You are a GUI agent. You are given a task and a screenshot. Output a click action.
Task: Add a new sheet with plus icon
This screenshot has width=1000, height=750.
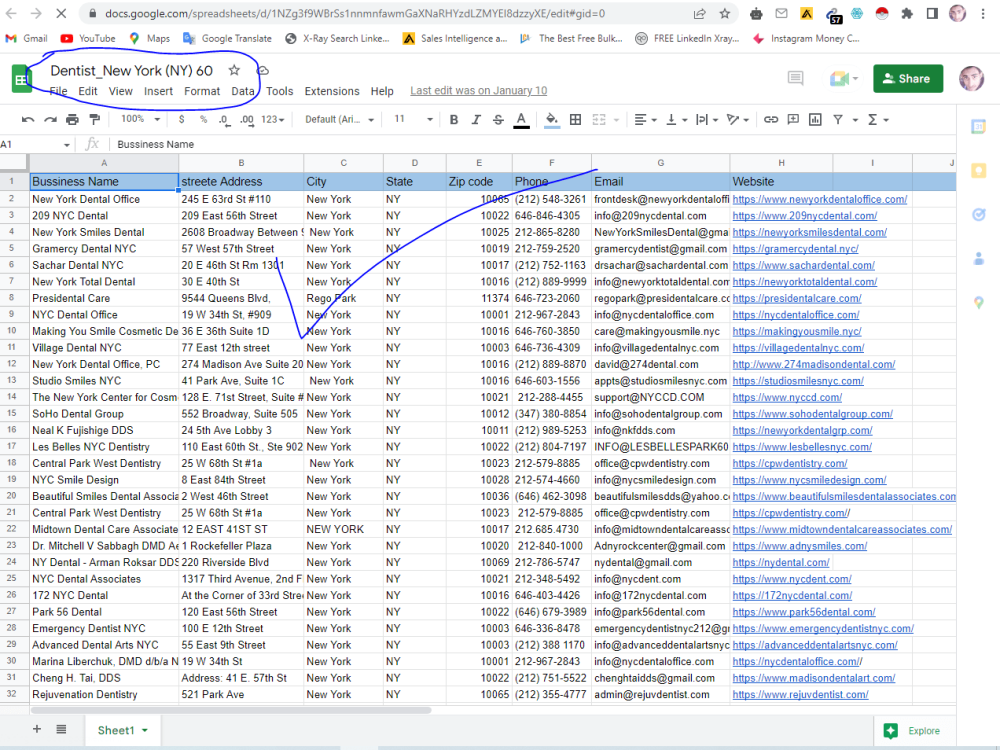click(37, 730)
